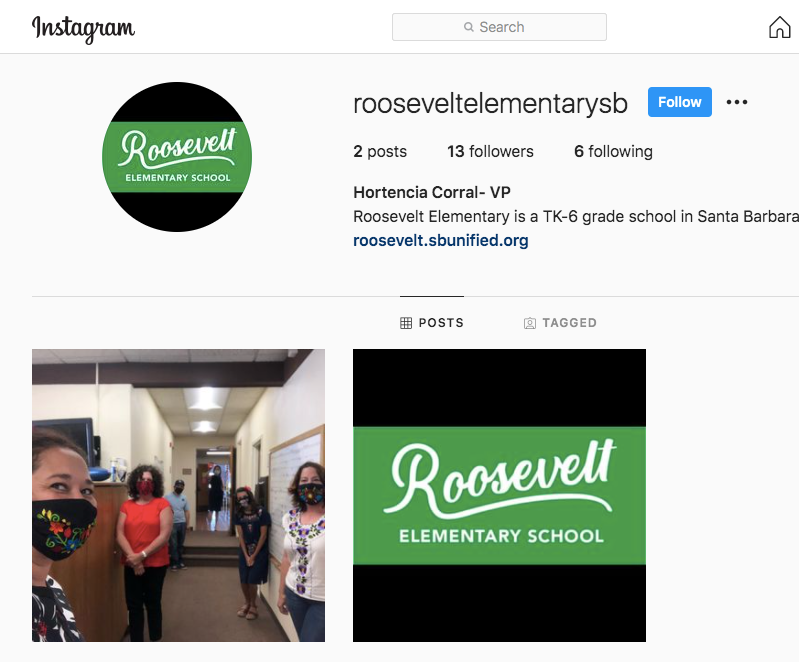This screenshot has height=662, width=799.
Task: Click the Hortencia Corral- VP name
Action: click(x=432, y=192)
